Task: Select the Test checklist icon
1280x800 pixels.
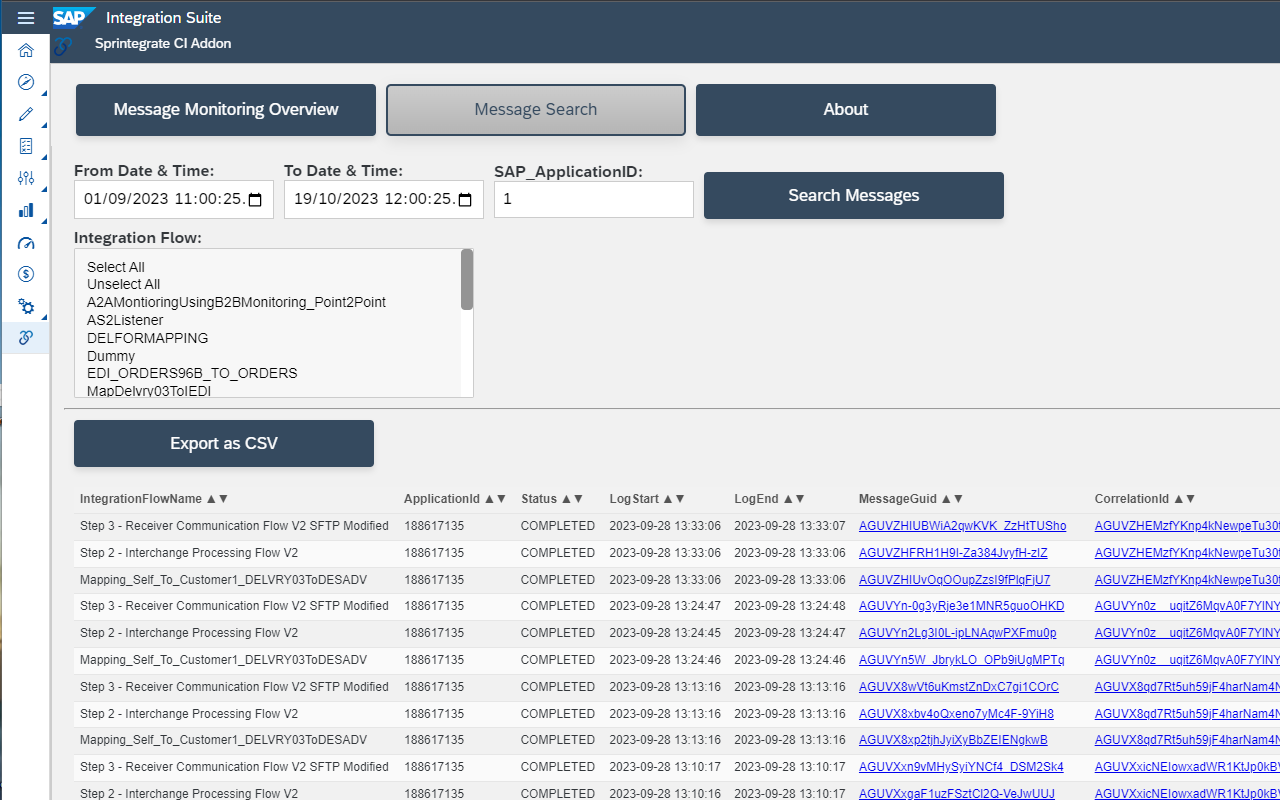Action: coord(26,145)
